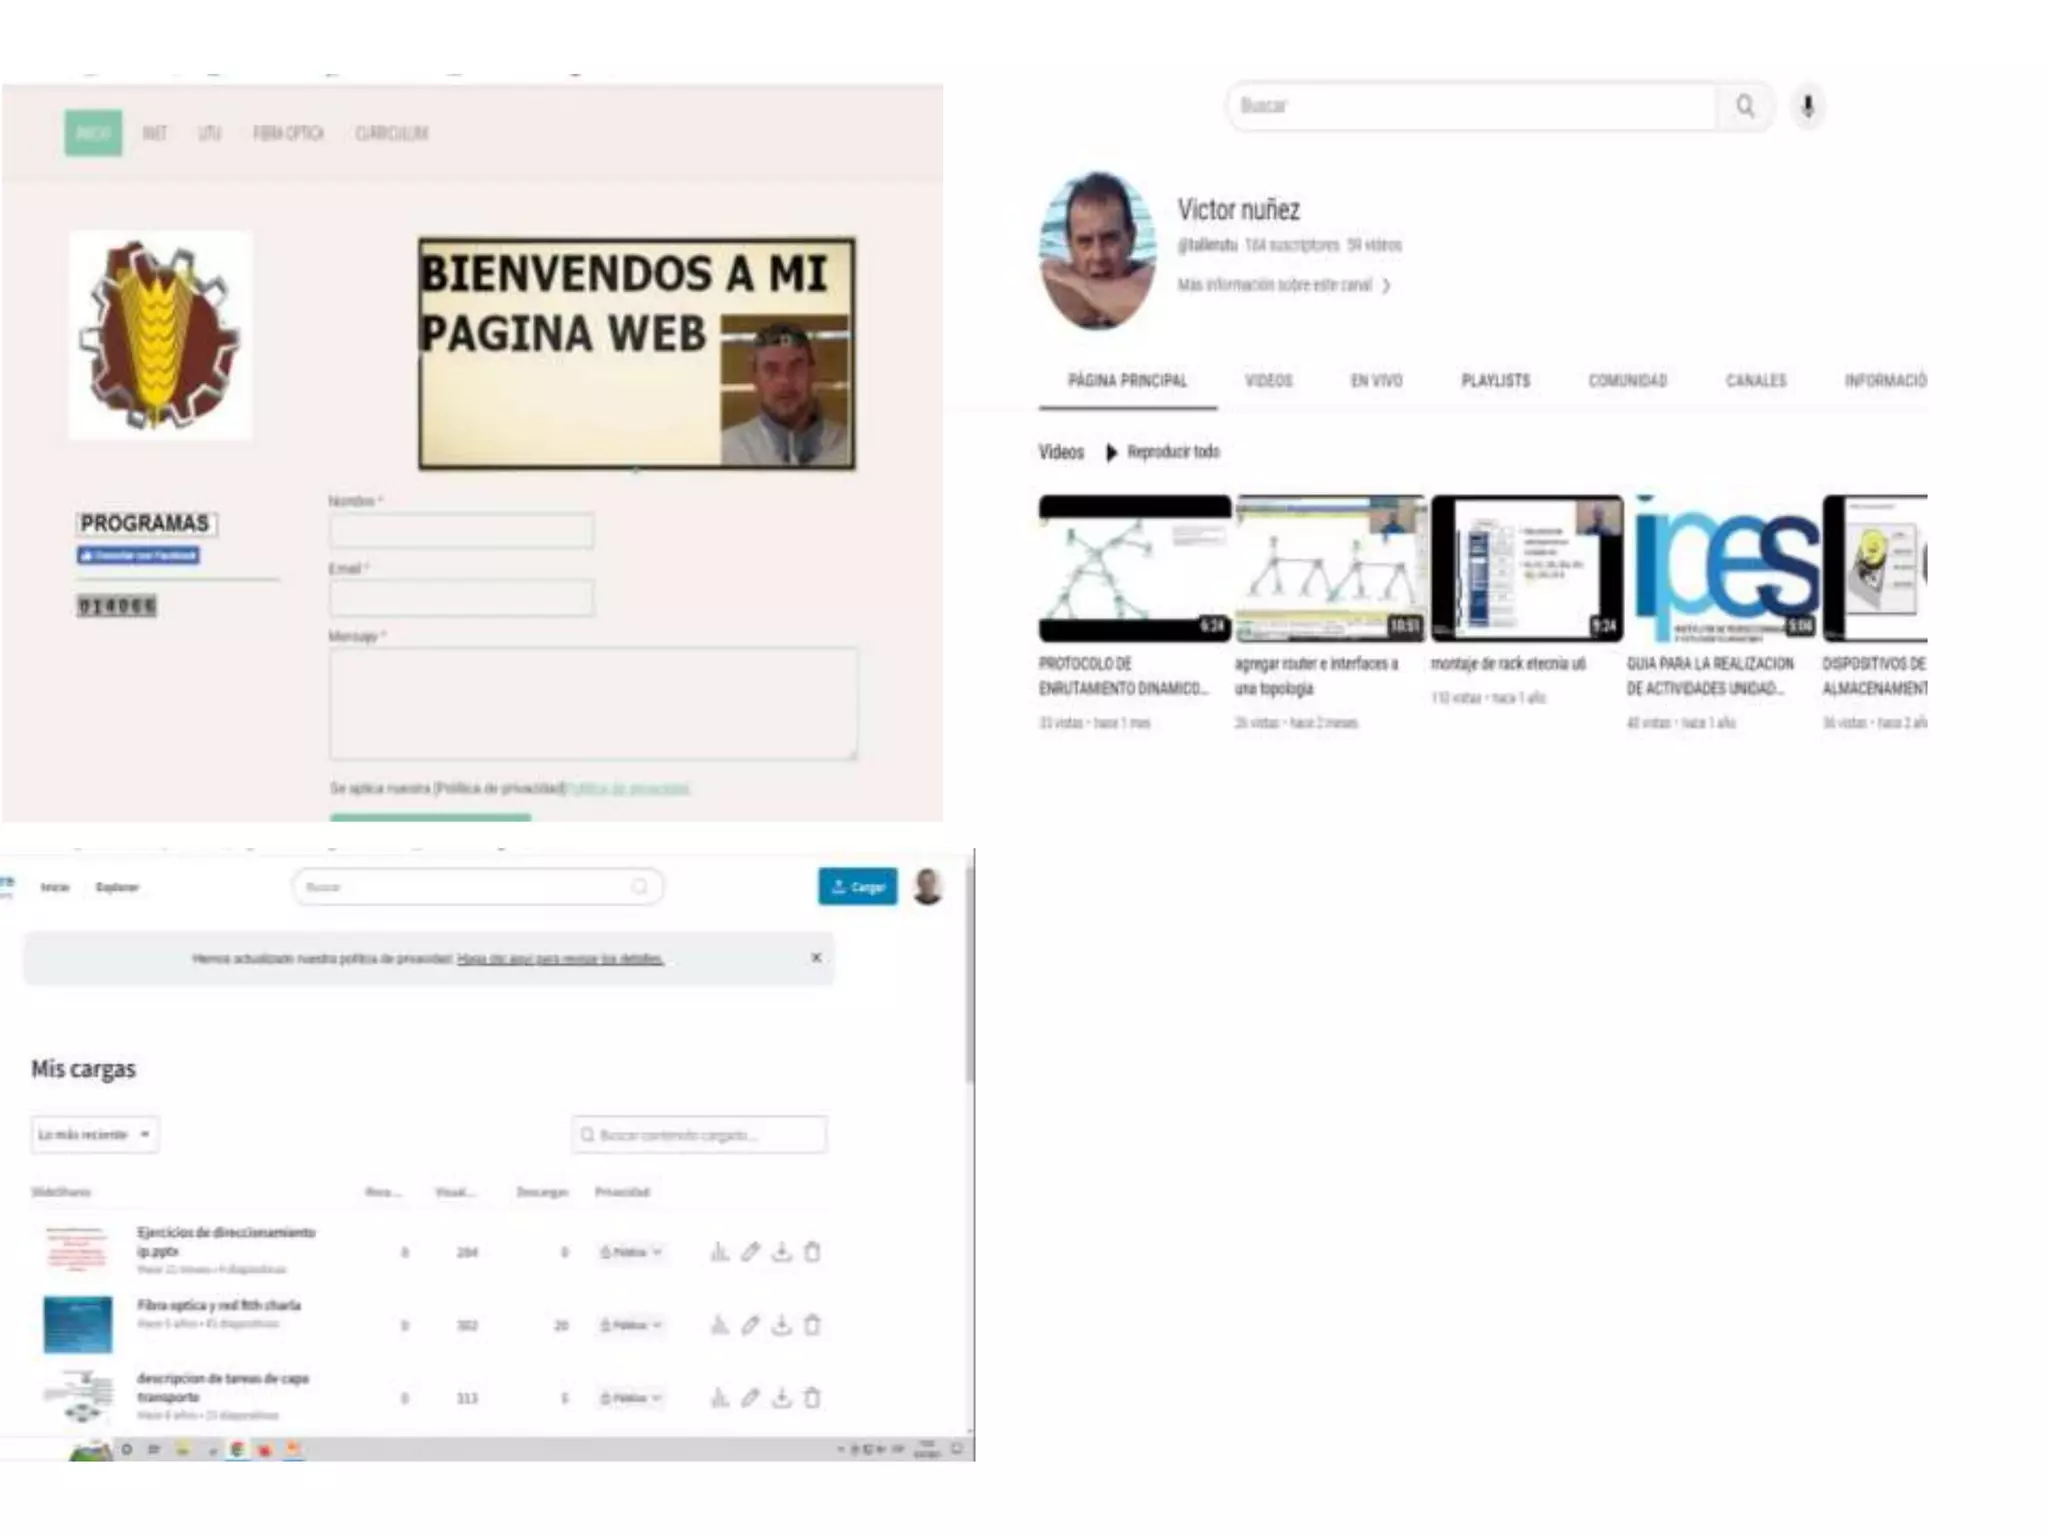Switch to the VIDEOS channel tab
The width and height of the screenshot is (2048, 1536).
[x=1268, y=381]
